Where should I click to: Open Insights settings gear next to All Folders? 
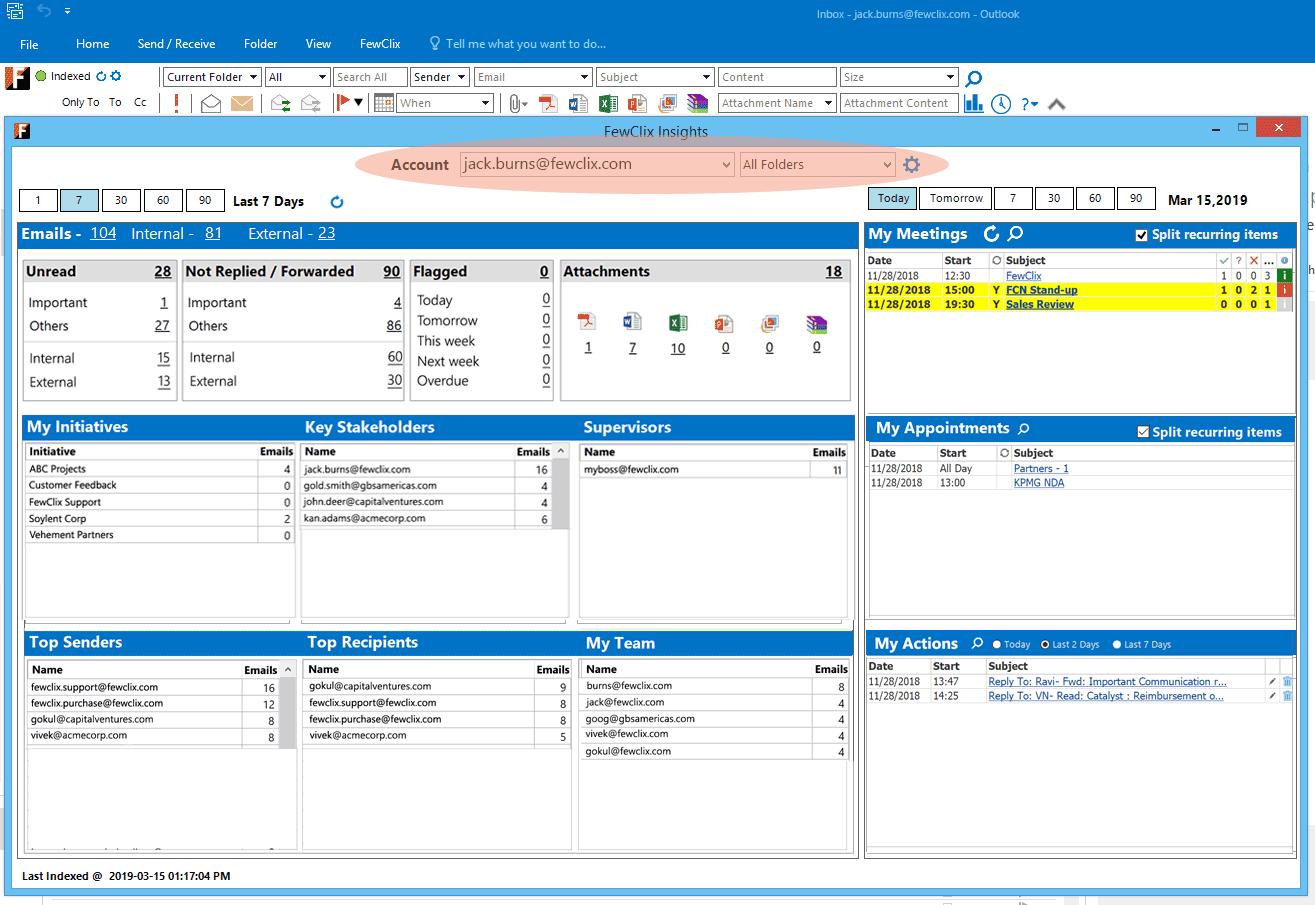pyautogui.click(x=911, y=165)
